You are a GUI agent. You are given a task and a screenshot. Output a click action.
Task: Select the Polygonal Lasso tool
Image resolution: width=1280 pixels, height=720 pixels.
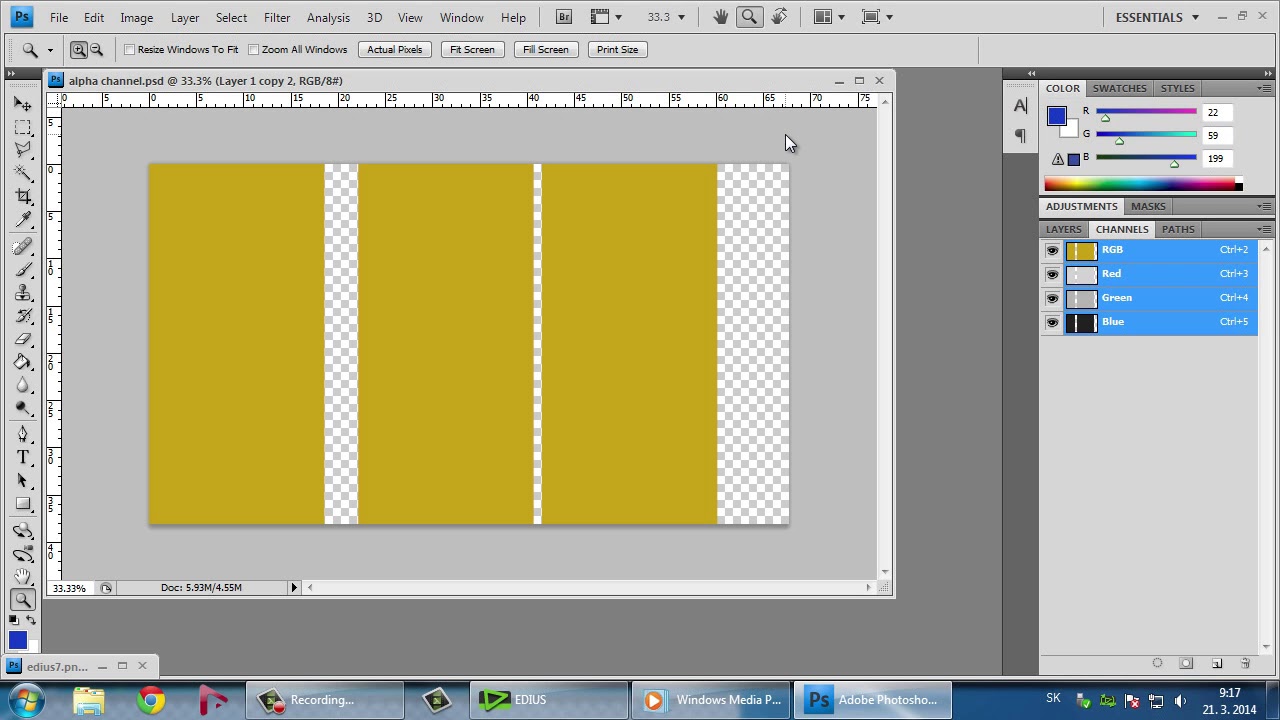(x=23, y=150)
